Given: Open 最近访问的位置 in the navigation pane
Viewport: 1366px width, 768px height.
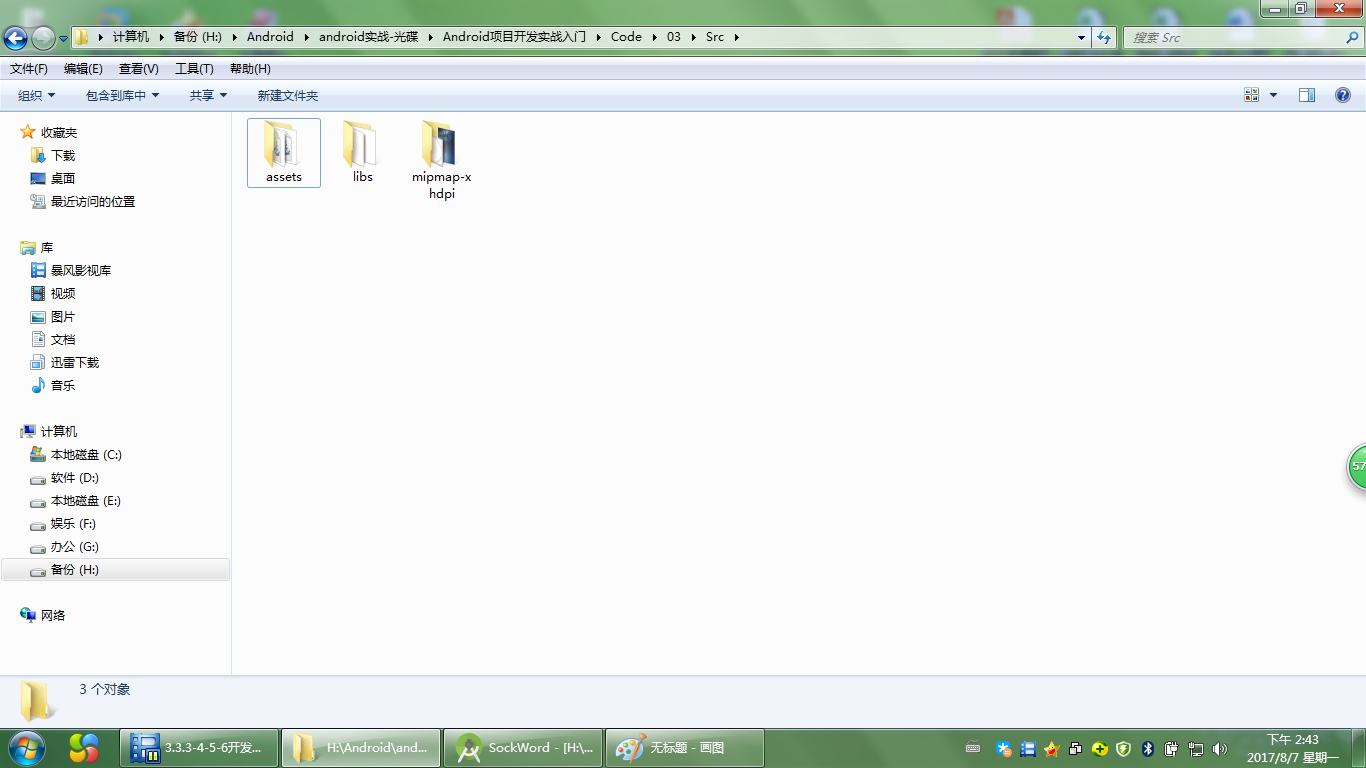Looking at the screenshot, I should [x=93, y=202].
